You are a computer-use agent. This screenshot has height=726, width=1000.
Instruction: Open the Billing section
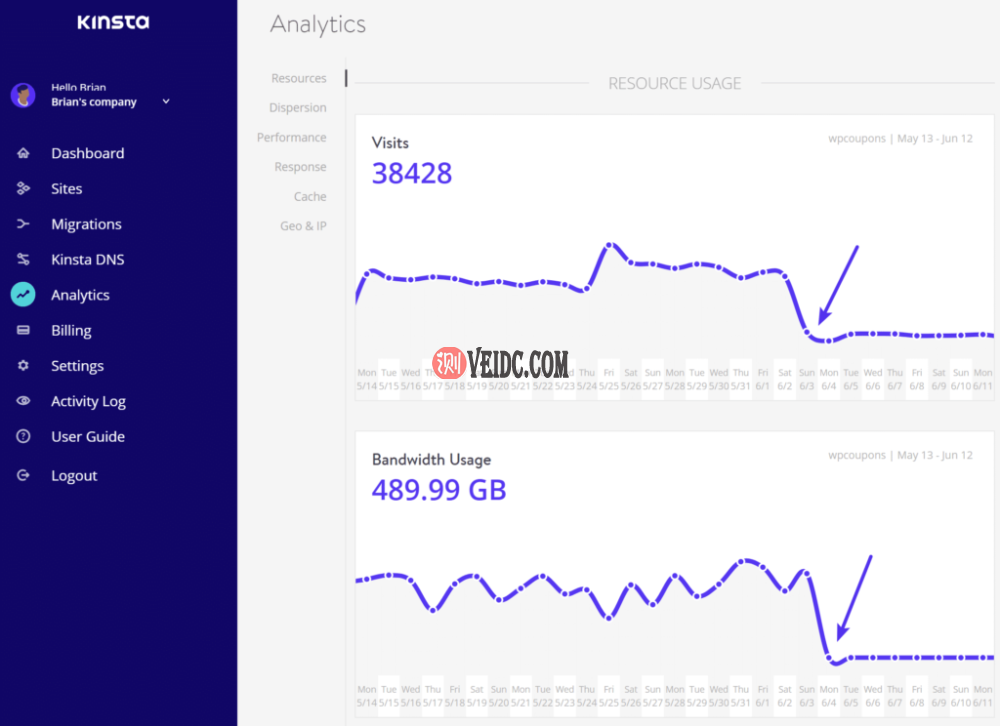click(x=71, y=330)
